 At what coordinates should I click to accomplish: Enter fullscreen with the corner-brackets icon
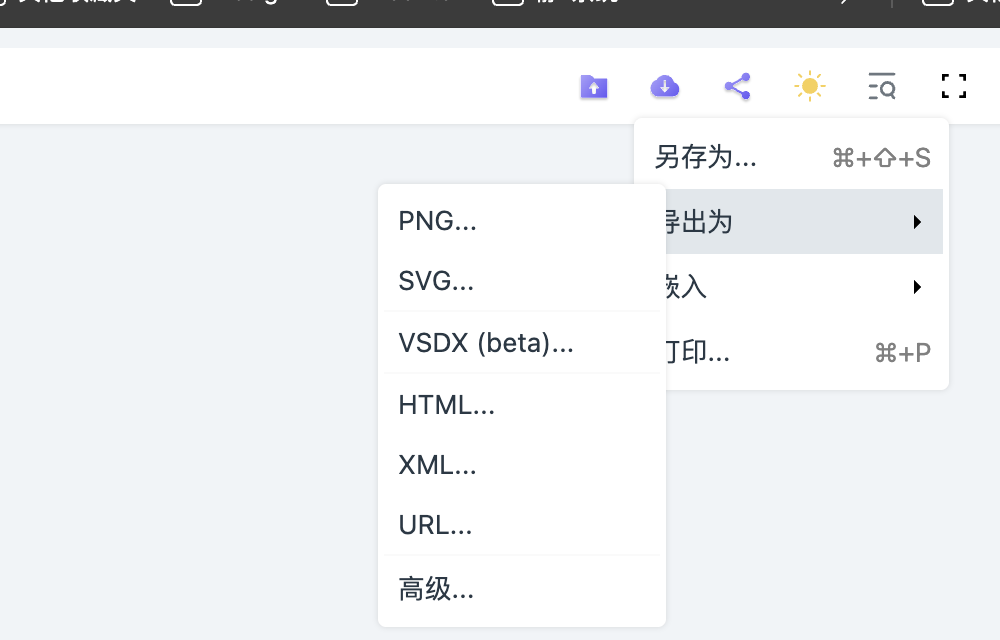954,87
